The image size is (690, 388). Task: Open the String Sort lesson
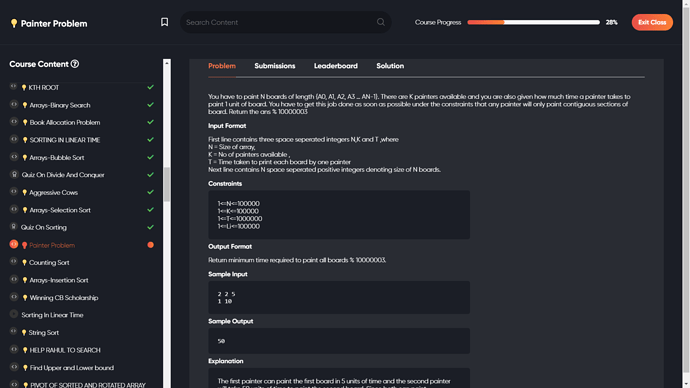[44, 333]
